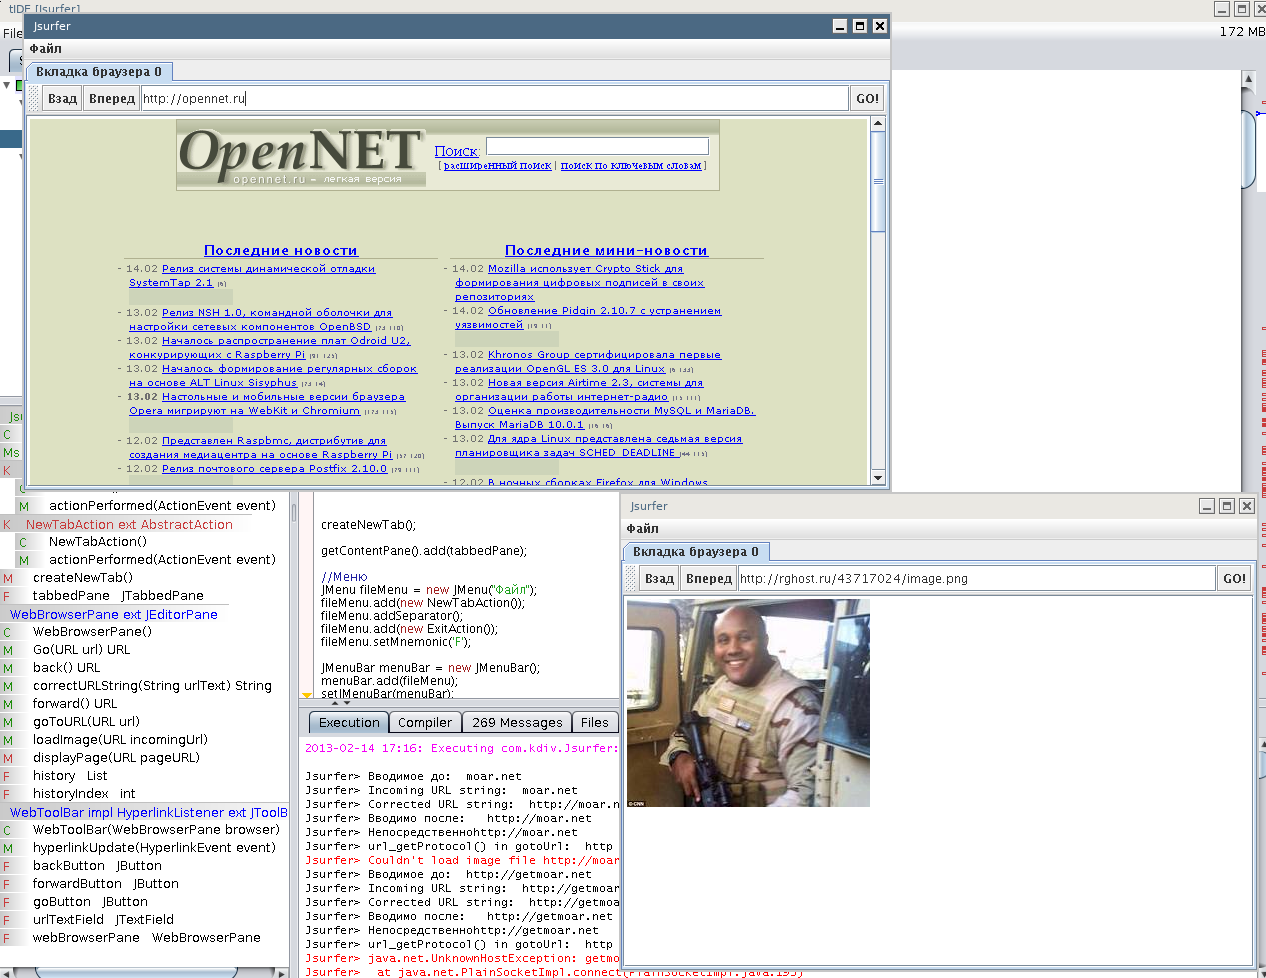The height and width of the screenshot is (978, 1266).
Task: Click the green M icon beside hyperlinkUpdate method
Action: point(7,847)
